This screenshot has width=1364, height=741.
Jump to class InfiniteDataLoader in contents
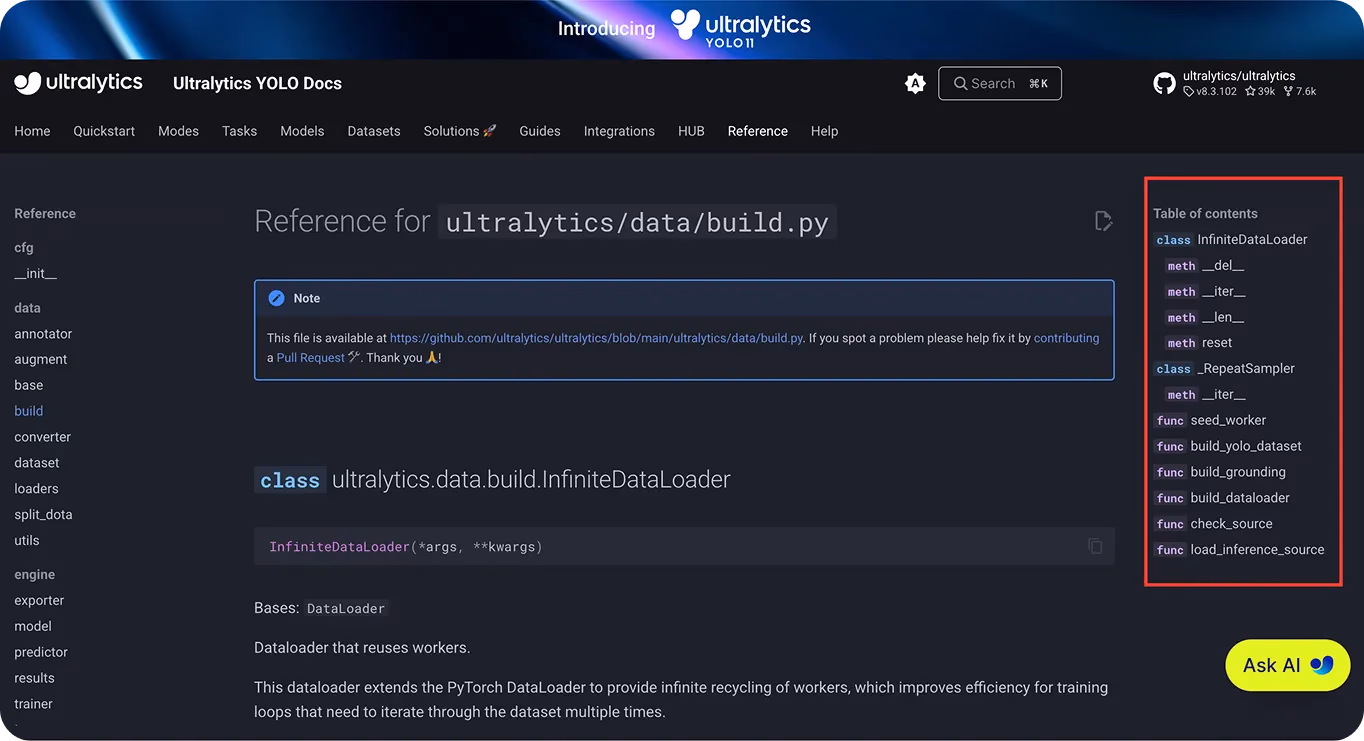click(x=1230, y=240)
